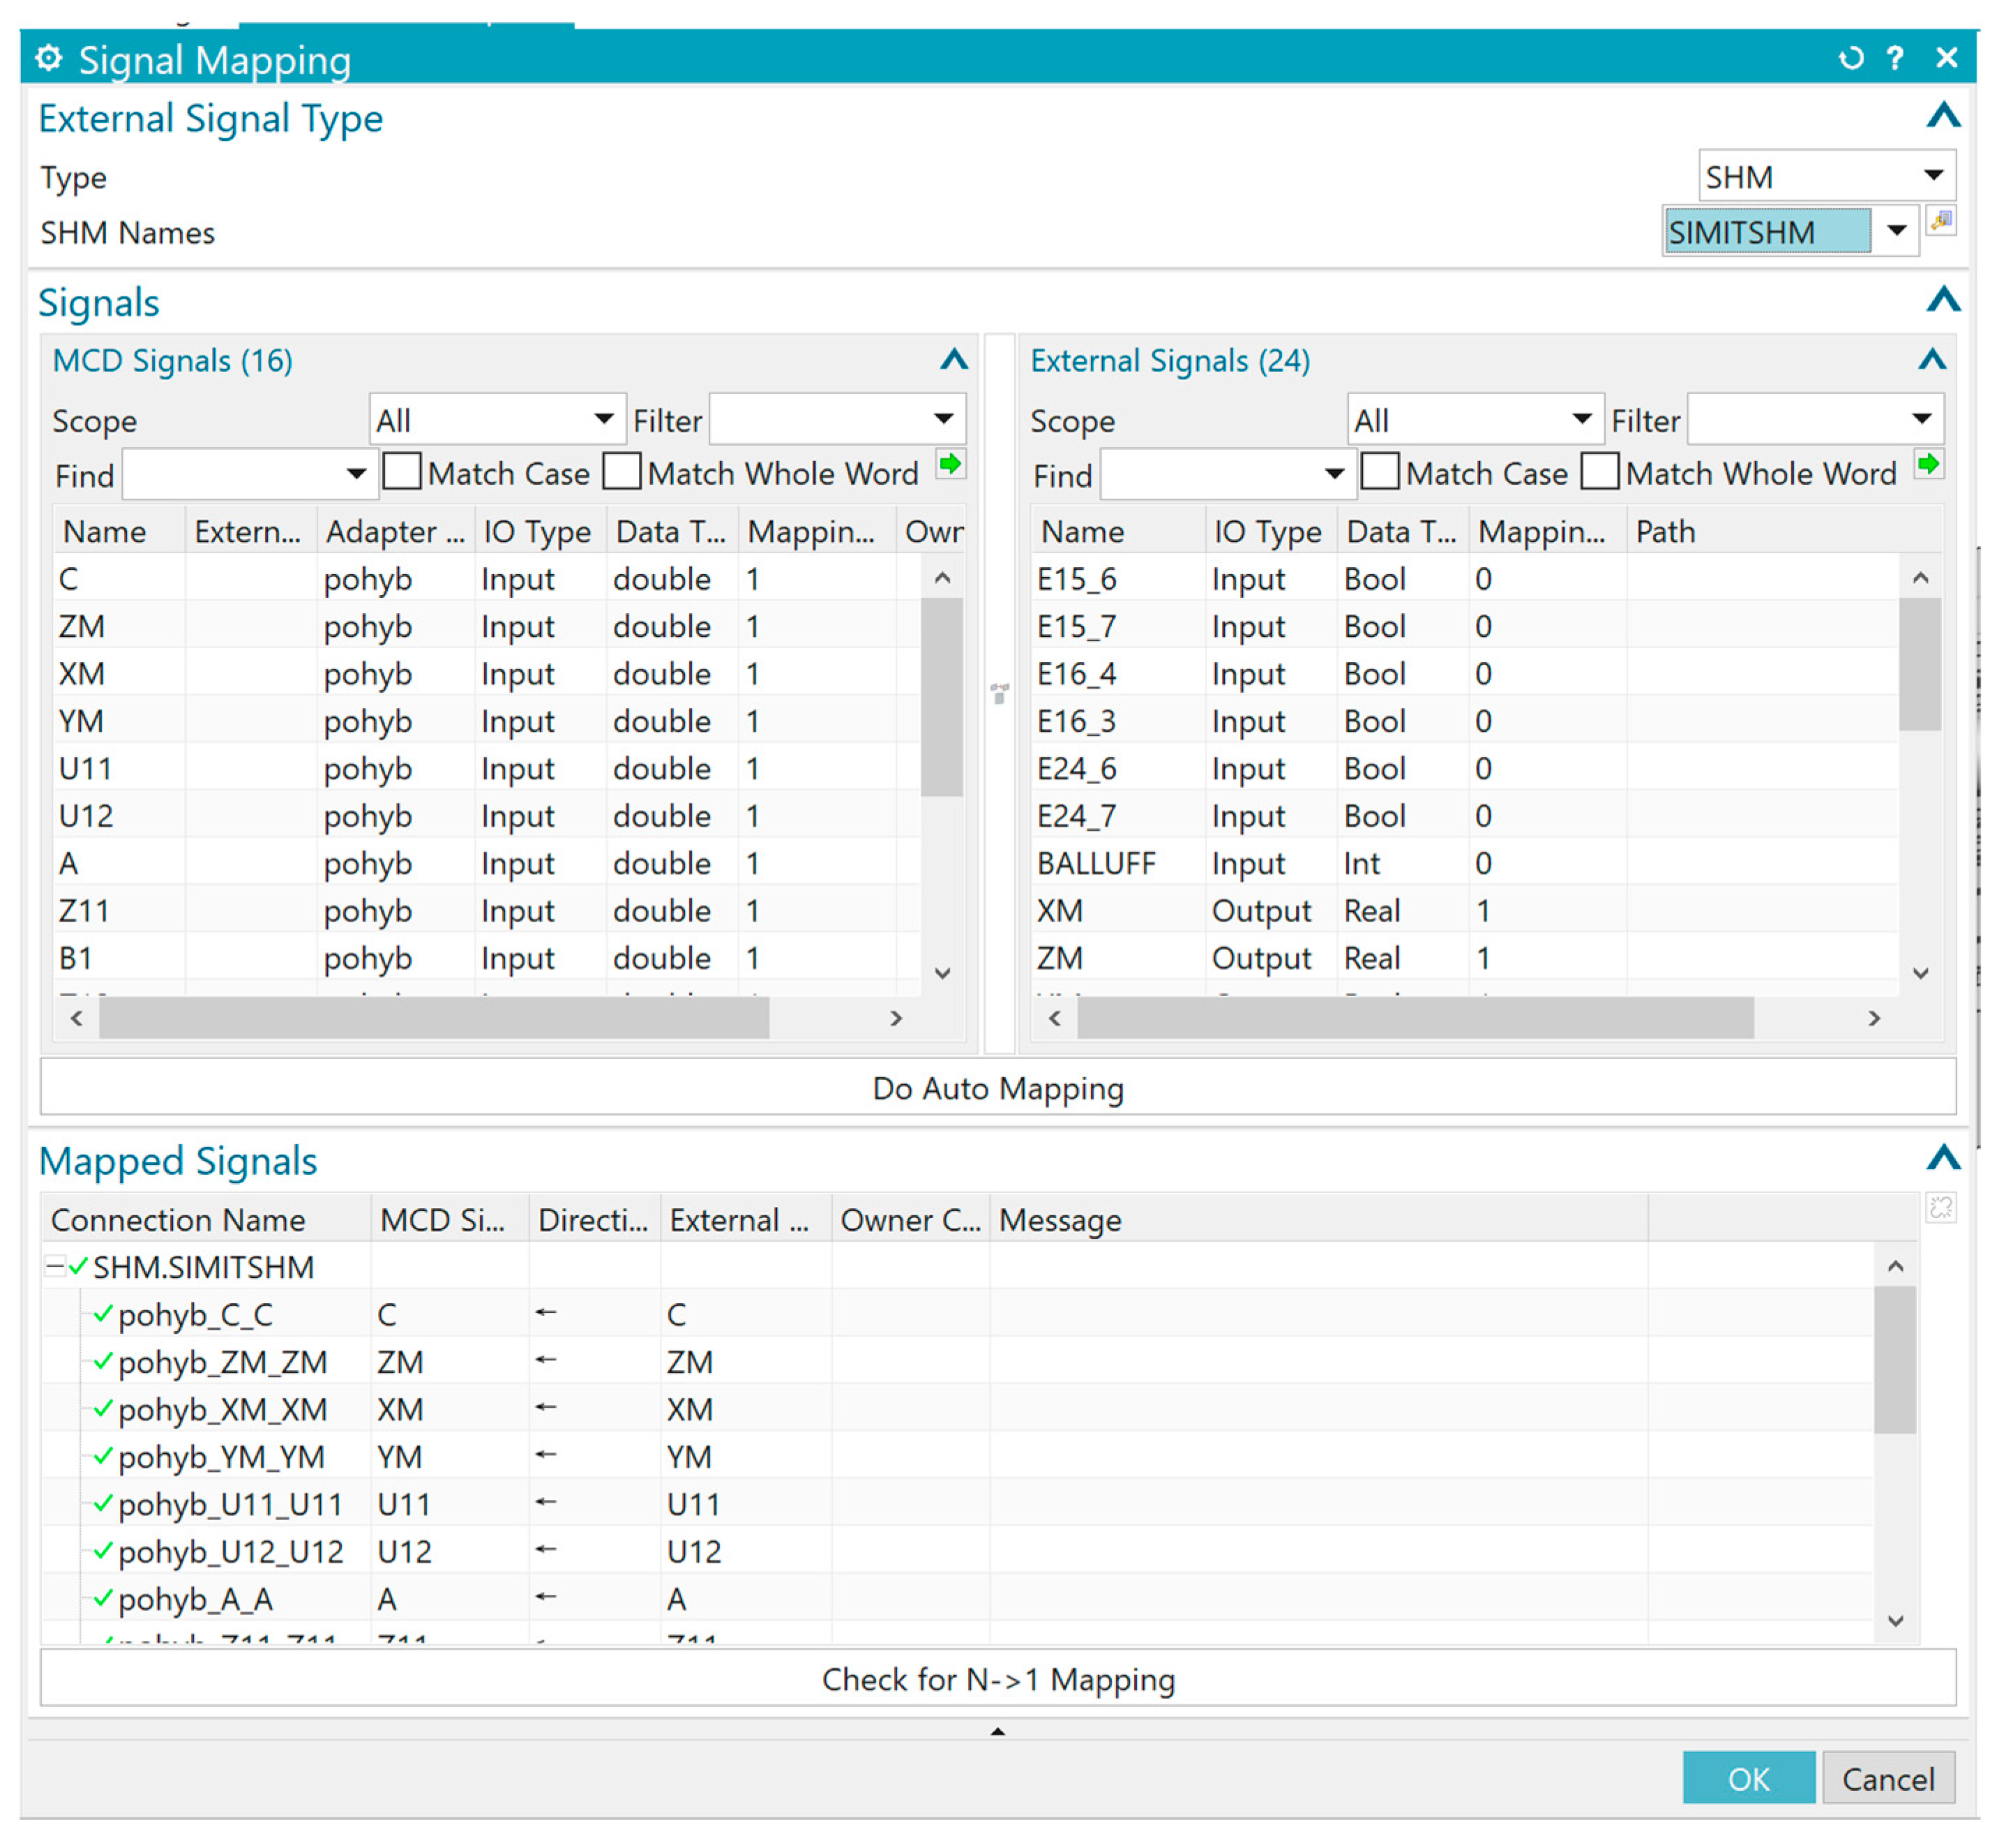Viewport: 1999px width, 1848px height.
Task: Click the gear icon in Signal Mapping title
Action: (48, 58)
